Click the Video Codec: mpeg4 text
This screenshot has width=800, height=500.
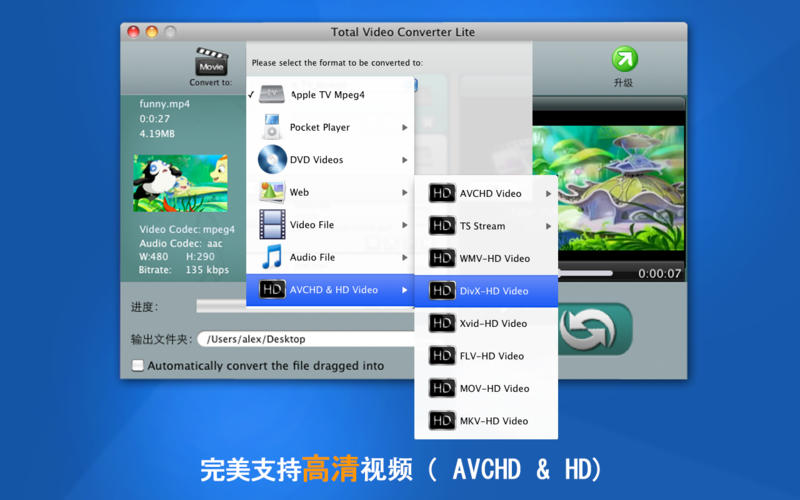(187, 230)
